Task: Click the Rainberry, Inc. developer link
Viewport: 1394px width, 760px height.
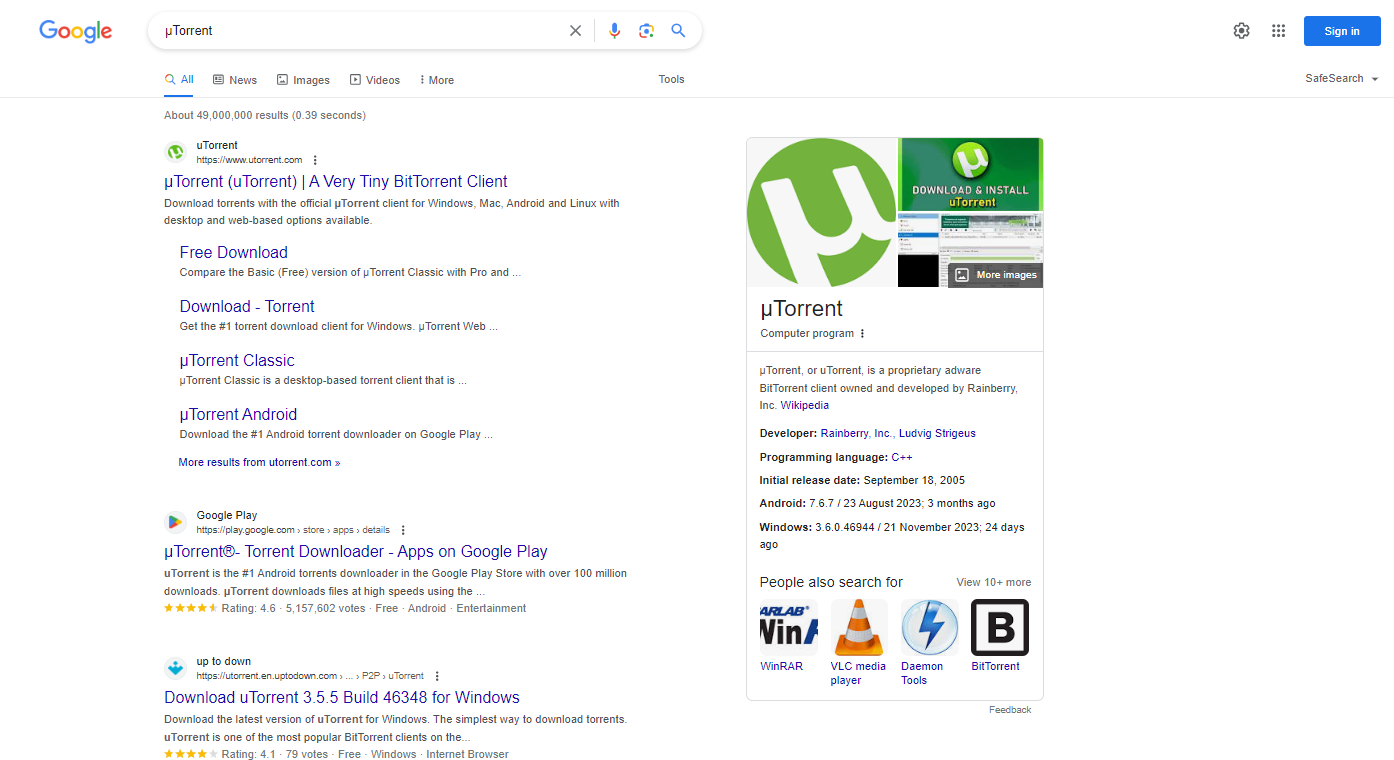Action: pos(857,434)
